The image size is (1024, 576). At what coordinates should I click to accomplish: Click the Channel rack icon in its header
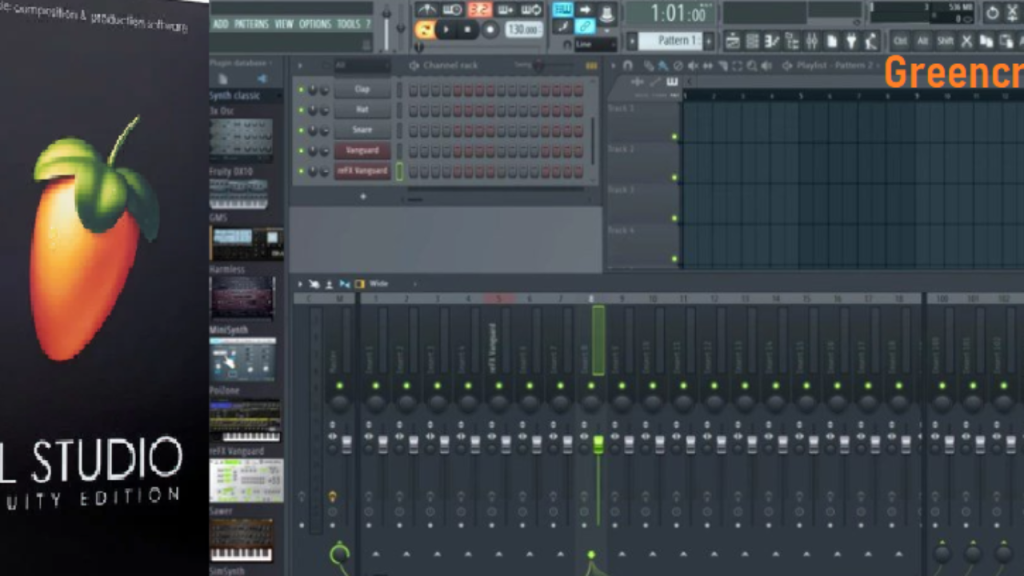tap(414, 65)
